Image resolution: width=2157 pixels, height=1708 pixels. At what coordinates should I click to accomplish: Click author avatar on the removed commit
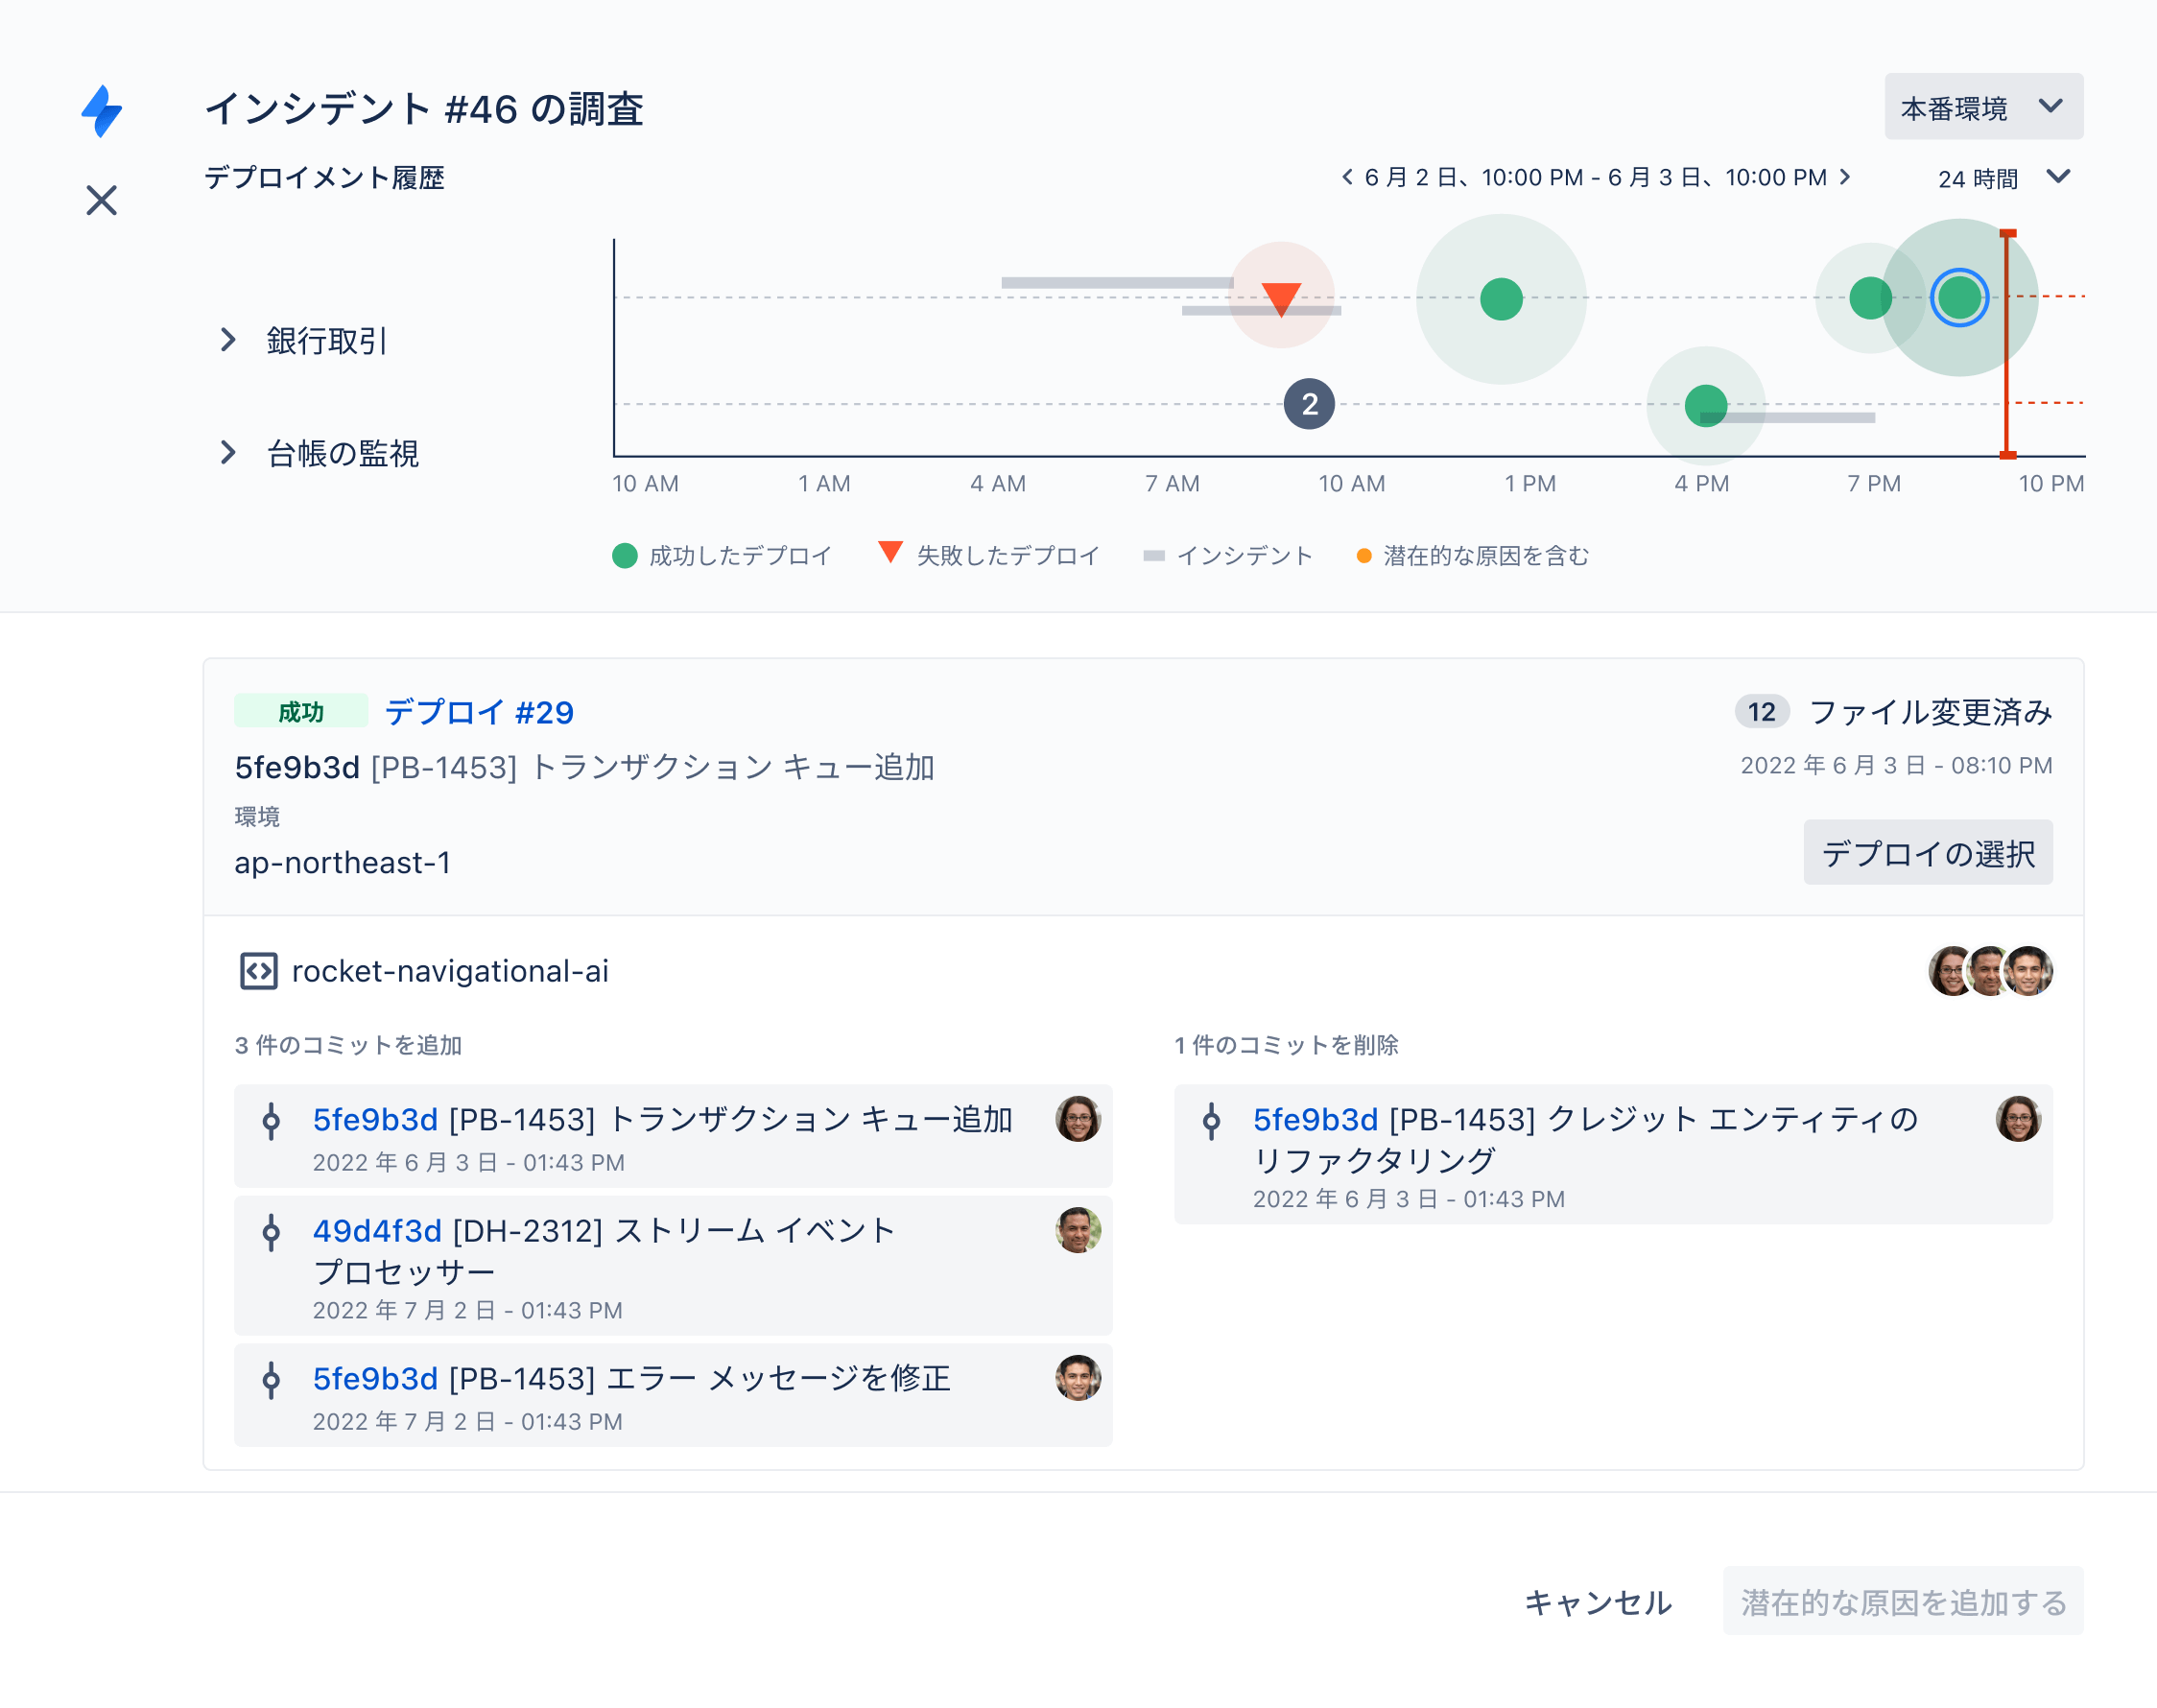[x=2017, y=1119]
